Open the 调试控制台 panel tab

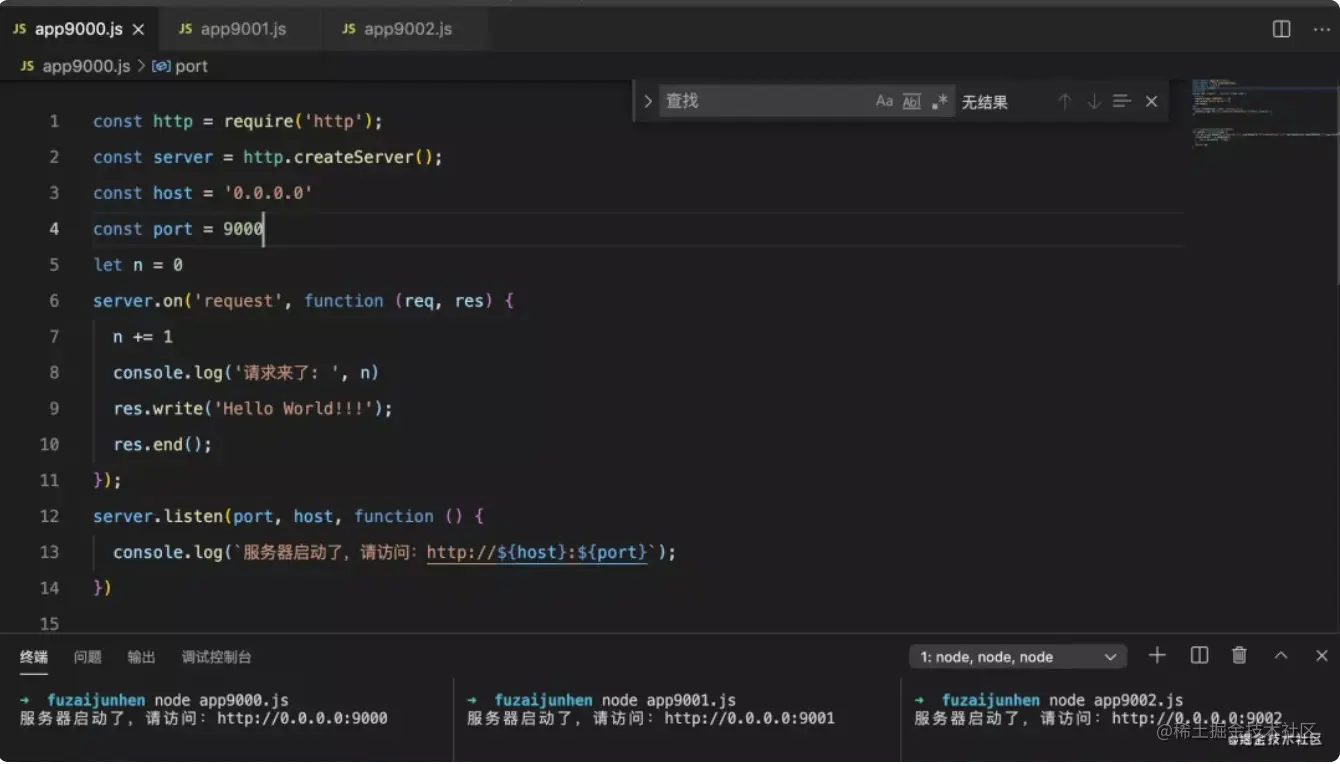click(x=217, y=657)
